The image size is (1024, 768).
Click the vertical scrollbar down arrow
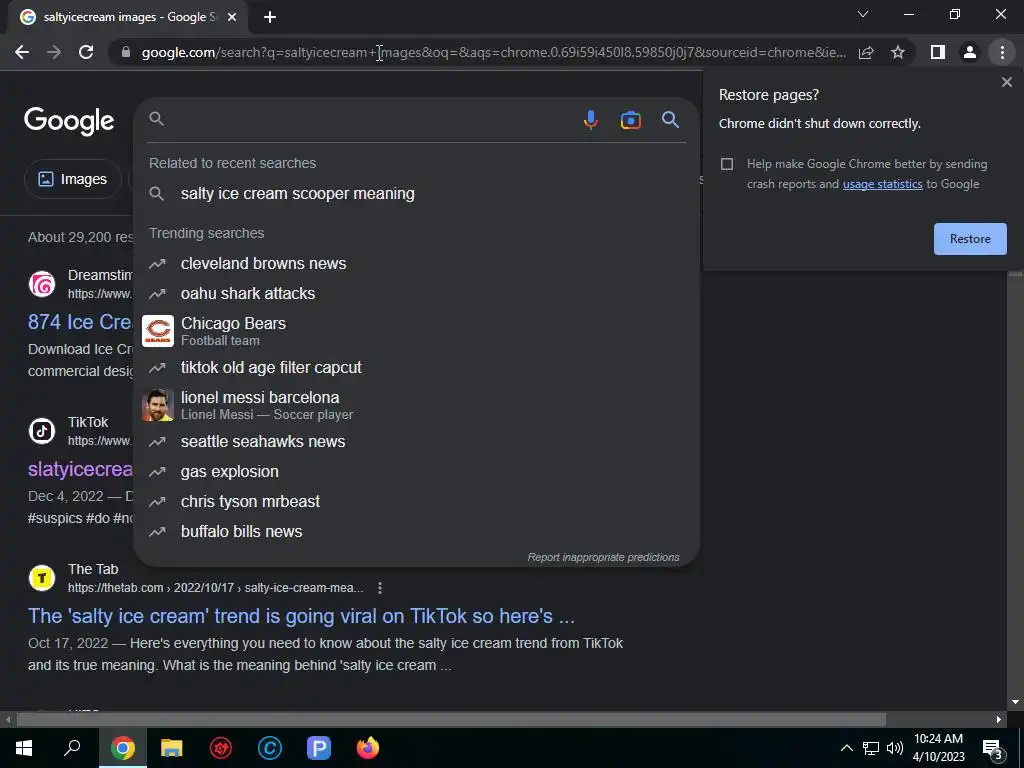pyautogui.click(x=1015, y=703)
